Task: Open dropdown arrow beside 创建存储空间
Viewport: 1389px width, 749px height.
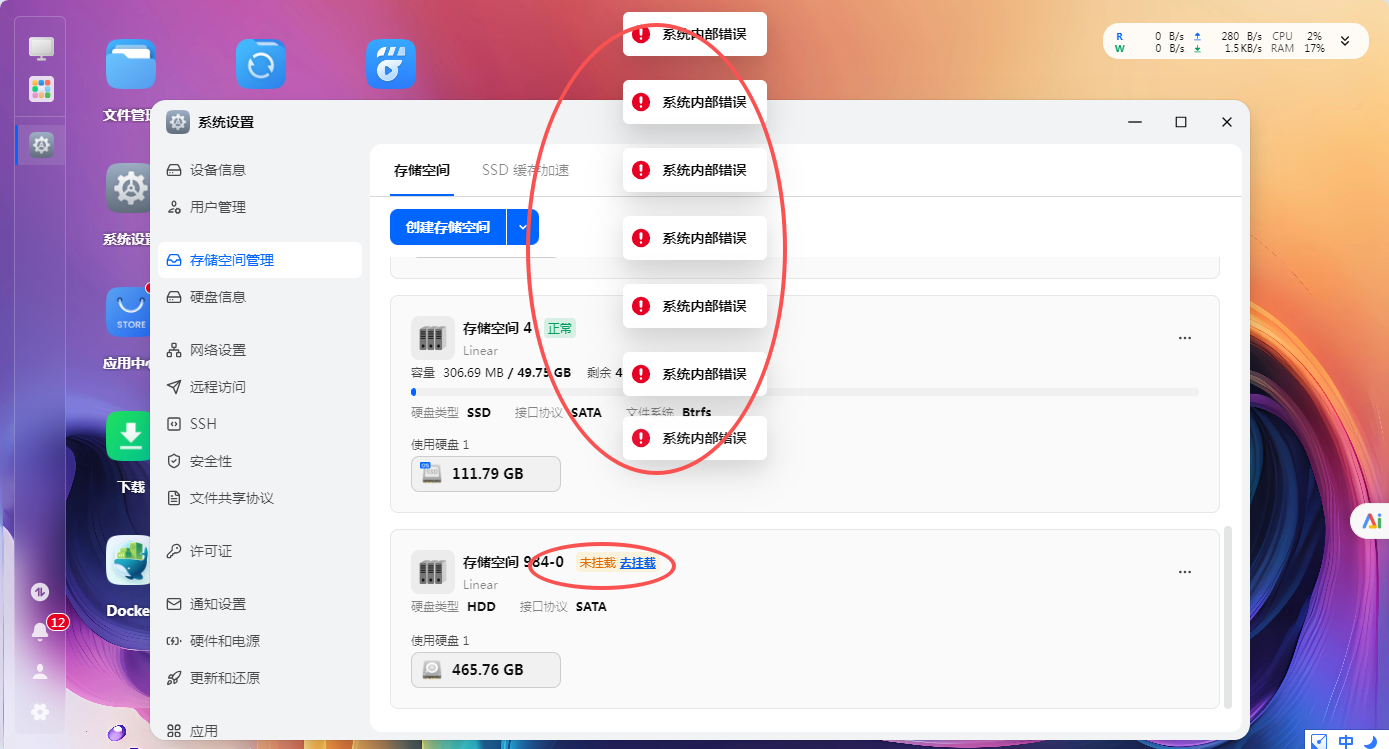Action: pyautogui.click(x=523, y=227)
